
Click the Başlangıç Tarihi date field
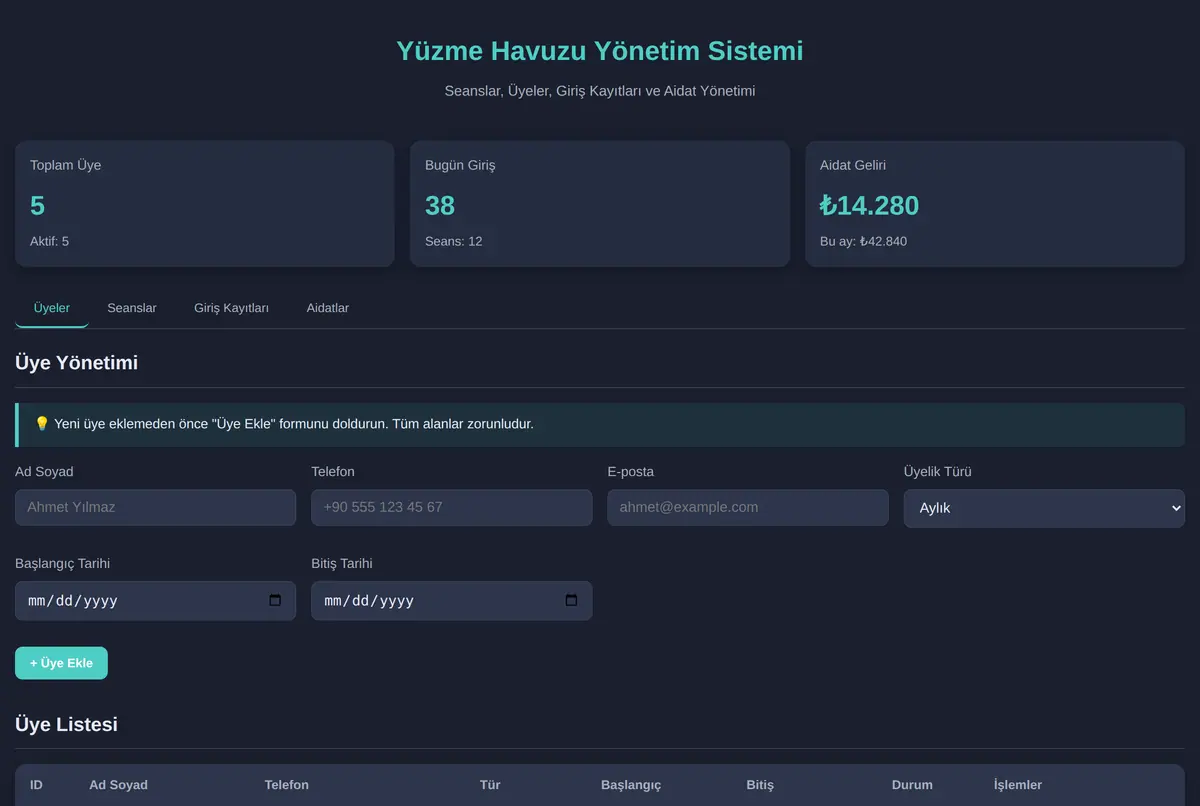(155, 601)
